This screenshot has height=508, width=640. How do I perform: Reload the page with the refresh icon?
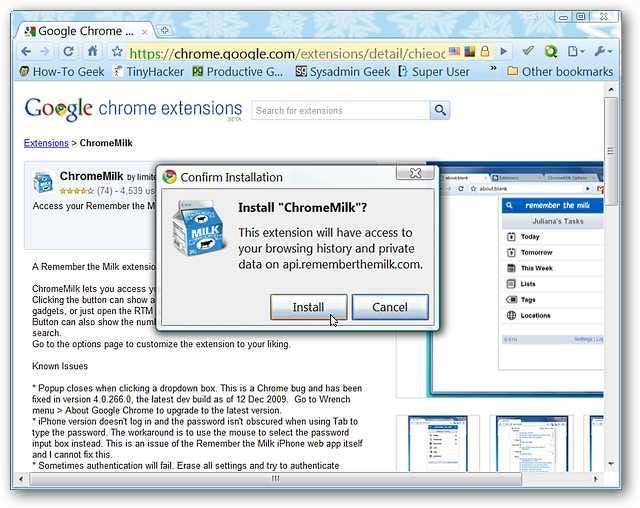click(69, 51)
